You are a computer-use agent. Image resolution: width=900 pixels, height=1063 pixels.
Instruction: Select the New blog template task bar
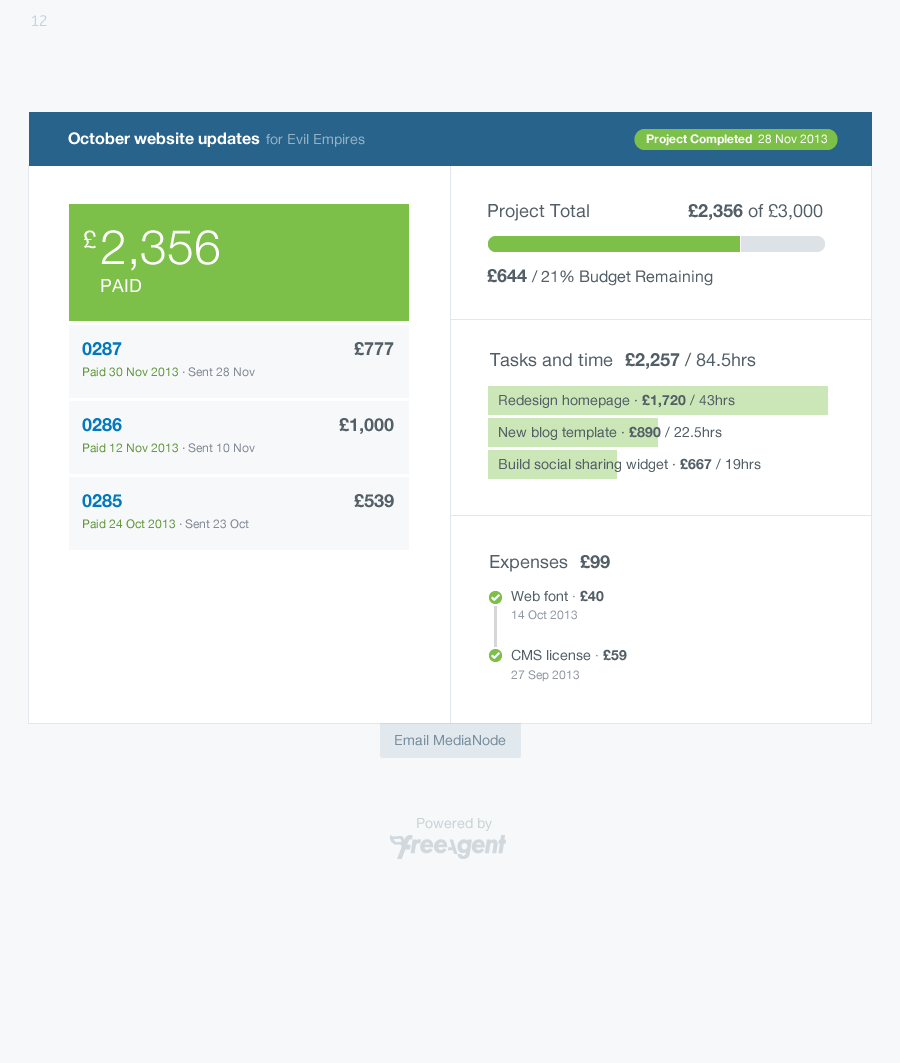tap(574, 433)
